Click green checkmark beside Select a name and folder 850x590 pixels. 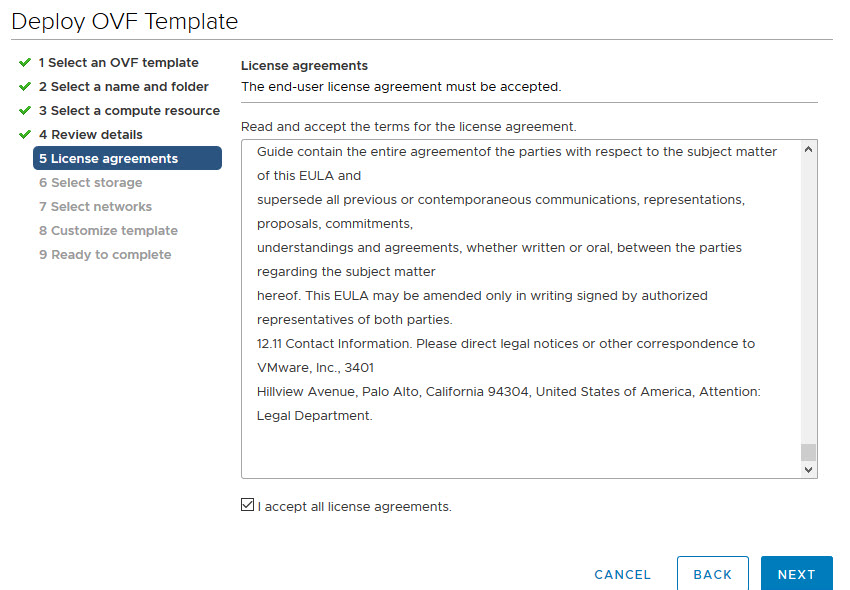(x=25, y=87)
